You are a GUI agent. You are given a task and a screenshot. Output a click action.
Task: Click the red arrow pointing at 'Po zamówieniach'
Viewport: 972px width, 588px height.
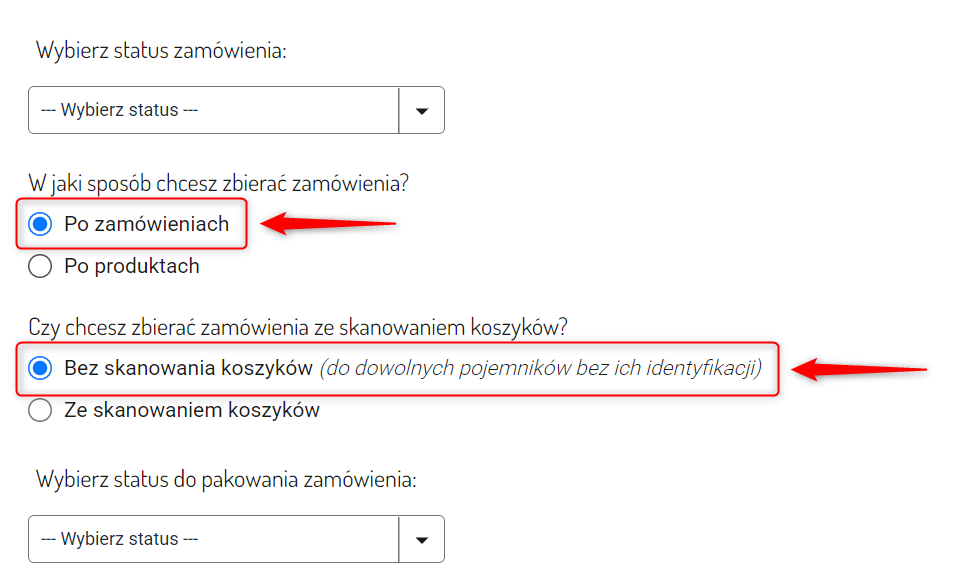point(328,223)
